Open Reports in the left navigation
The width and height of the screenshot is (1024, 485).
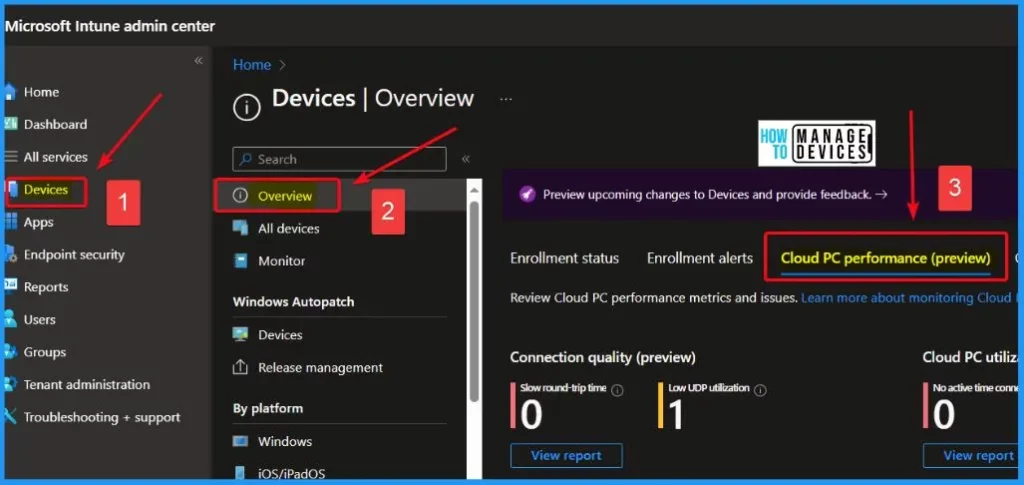click(x=46, y=287)
